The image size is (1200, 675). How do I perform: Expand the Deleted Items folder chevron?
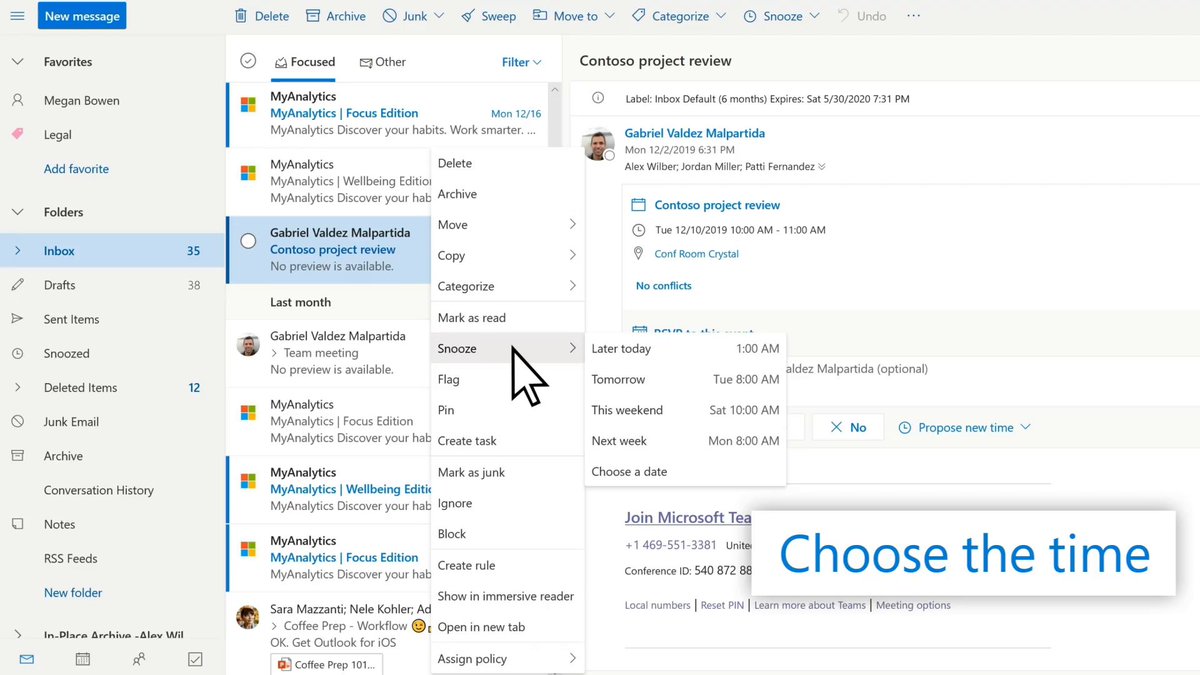(x=17, y=387)
